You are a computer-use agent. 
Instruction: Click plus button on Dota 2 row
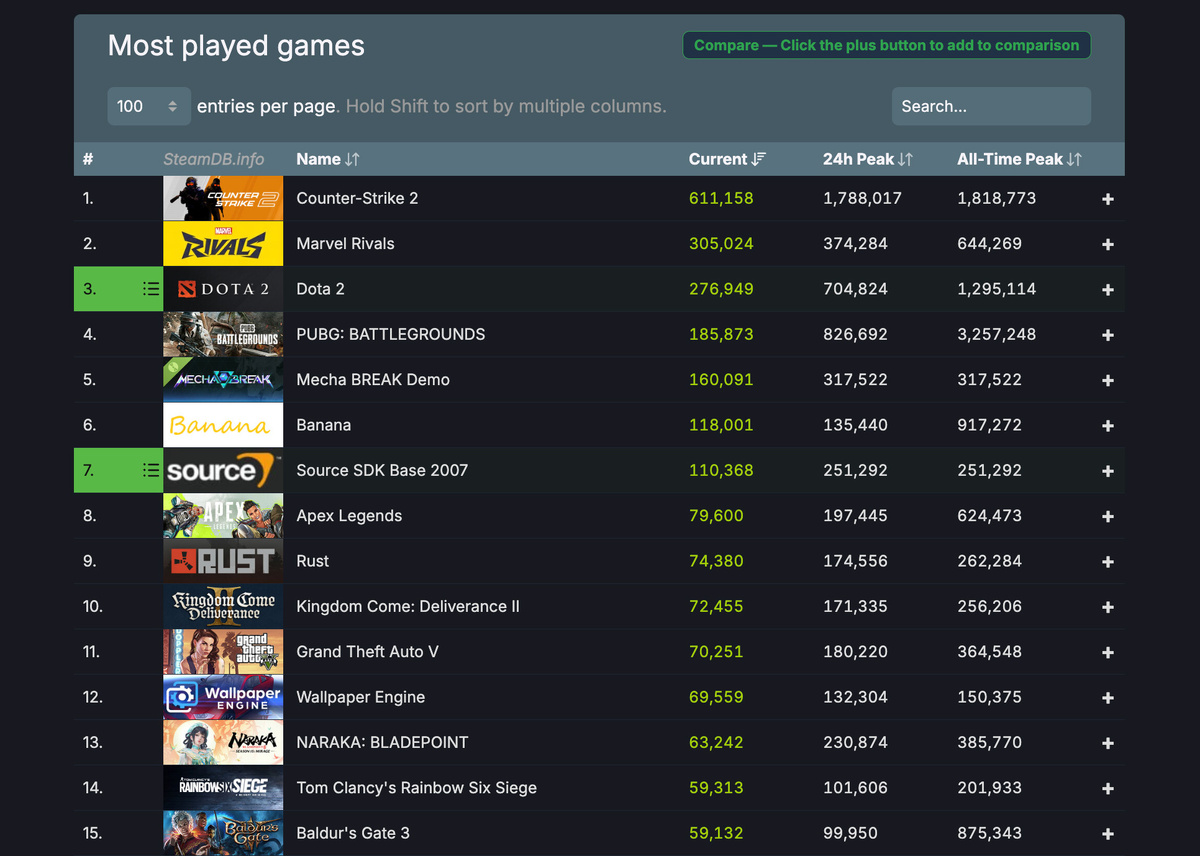tap(1107, 290)
